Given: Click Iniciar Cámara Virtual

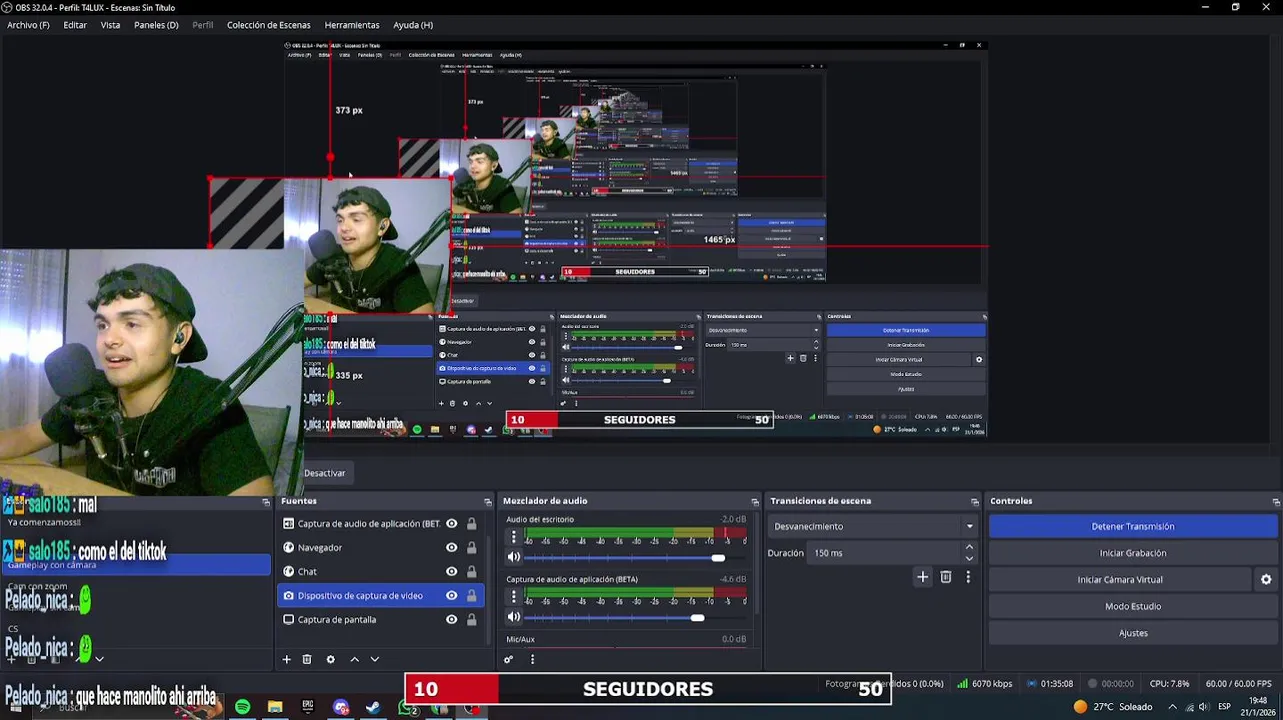Looking at the screenshot, I should (x=1120, y=579).
